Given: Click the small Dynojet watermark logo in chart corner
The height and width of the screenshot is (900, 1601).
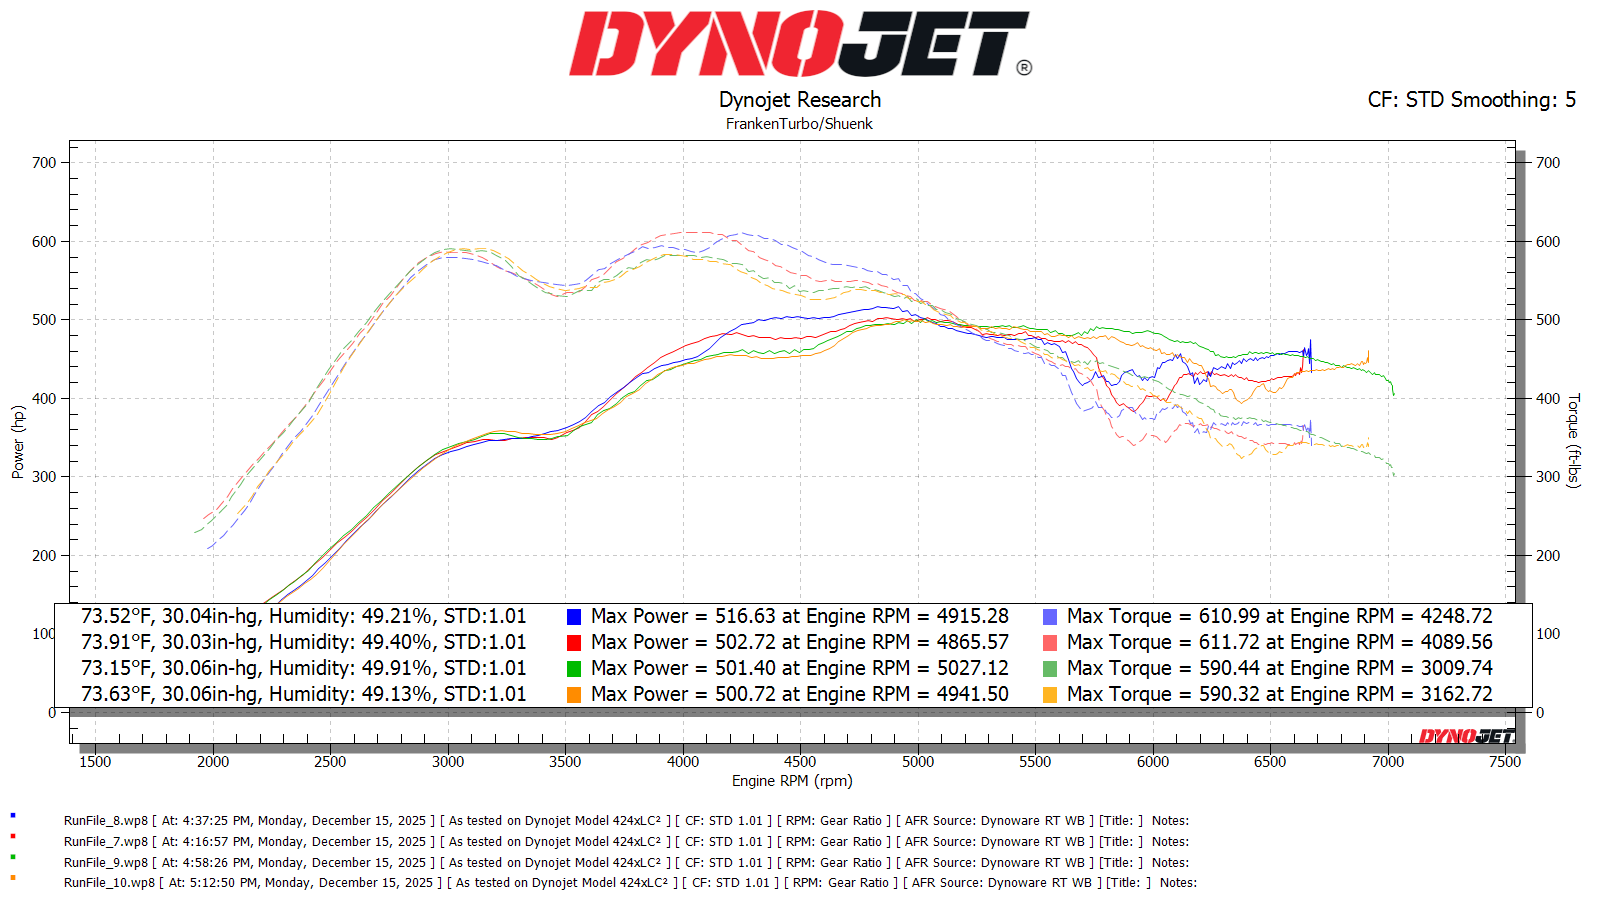Looking at the screenshot, I should pos(1467,737).
